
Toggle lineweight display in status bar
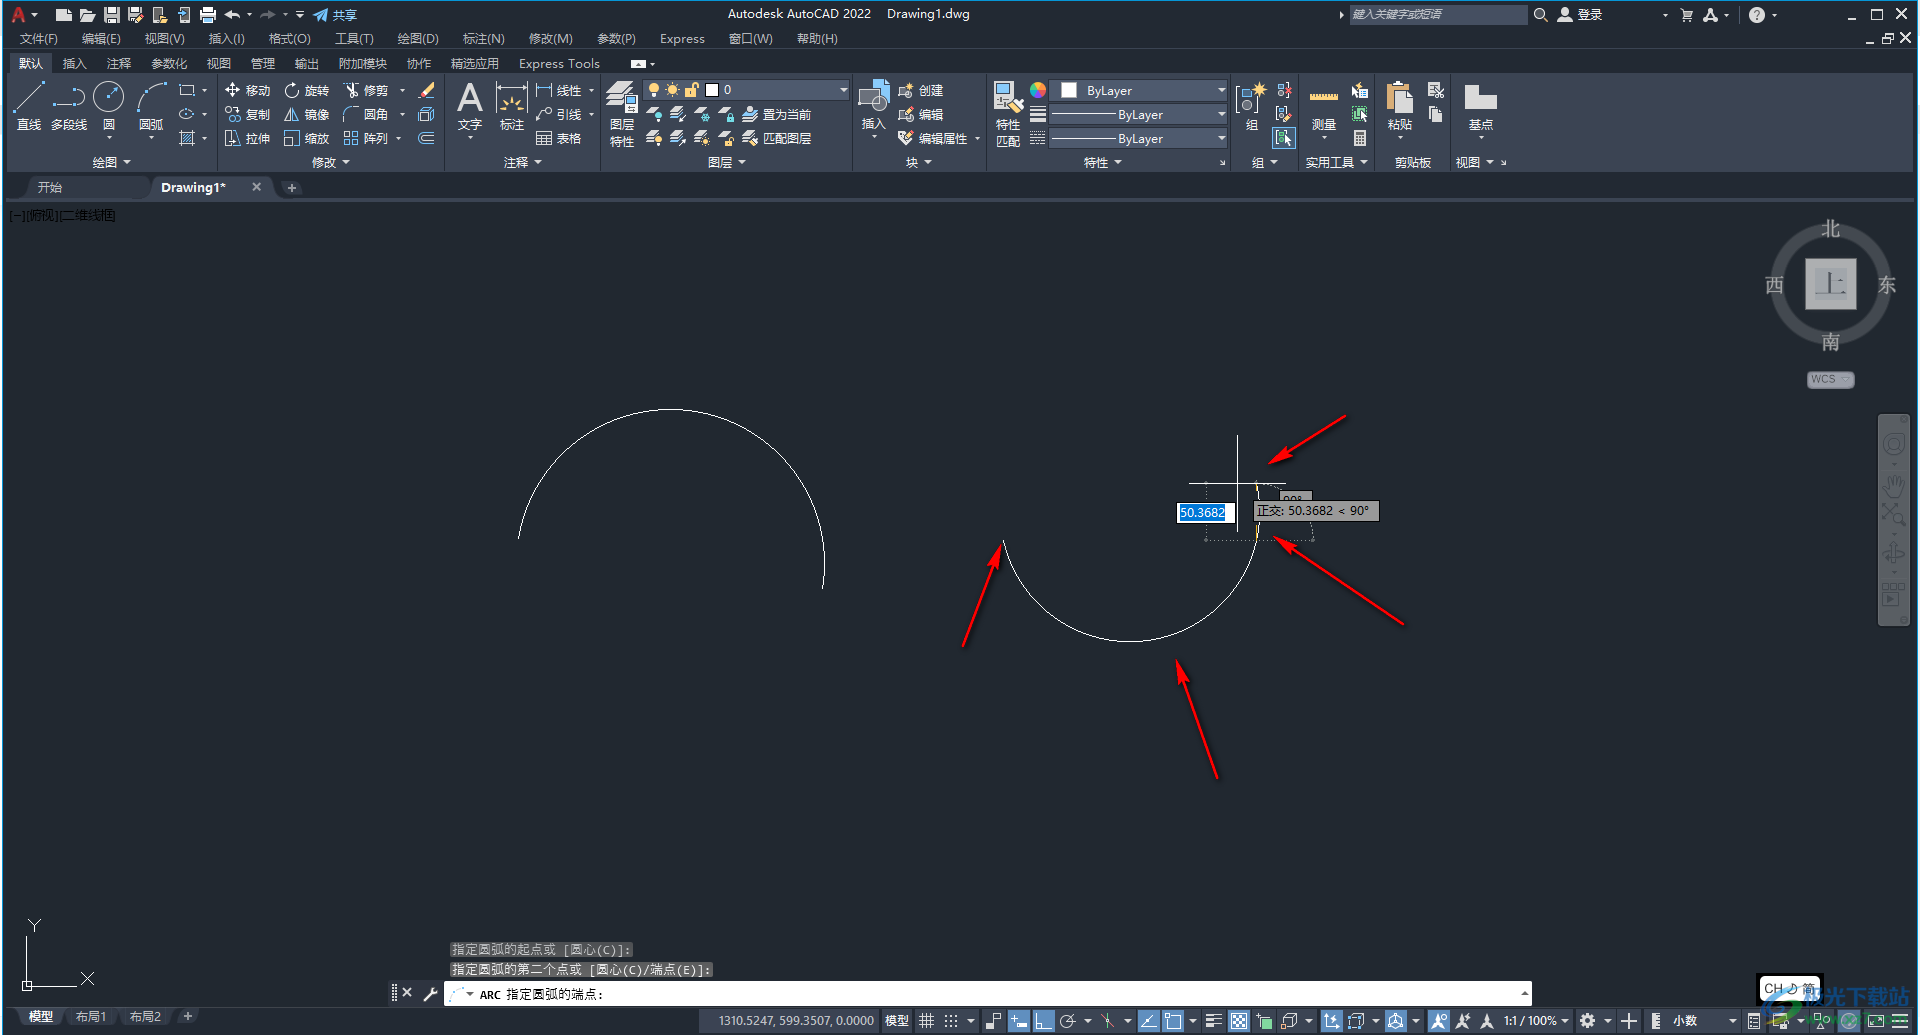(1213, 1021)
